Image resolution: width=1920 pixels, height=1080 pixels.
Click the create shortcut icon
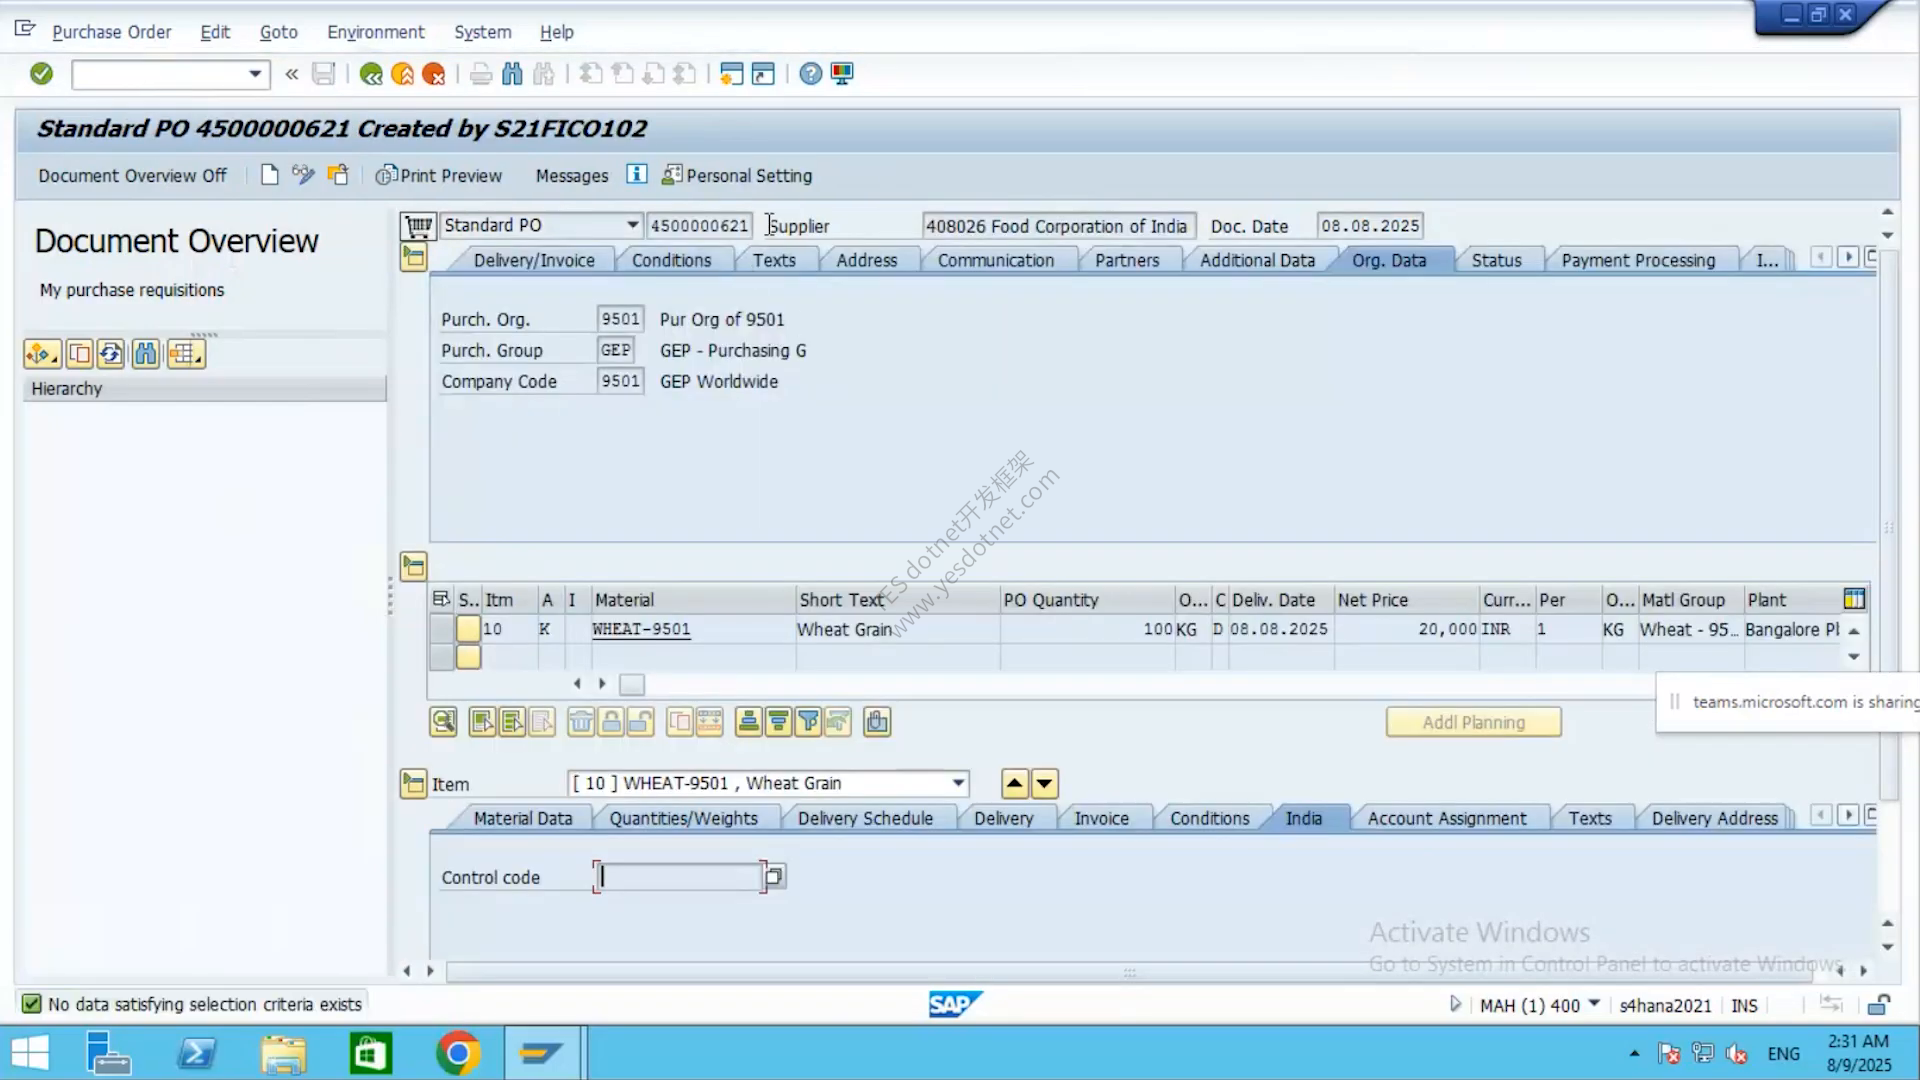point(763,74)
